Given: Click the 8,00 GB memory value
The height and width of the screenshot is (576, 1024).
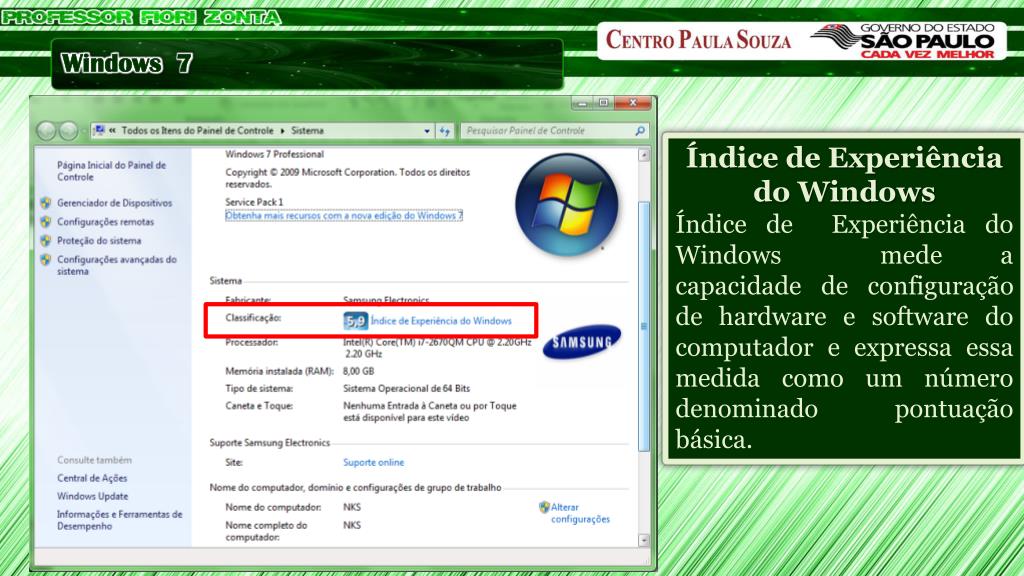Looking at the screenshot, I should 359,372.
